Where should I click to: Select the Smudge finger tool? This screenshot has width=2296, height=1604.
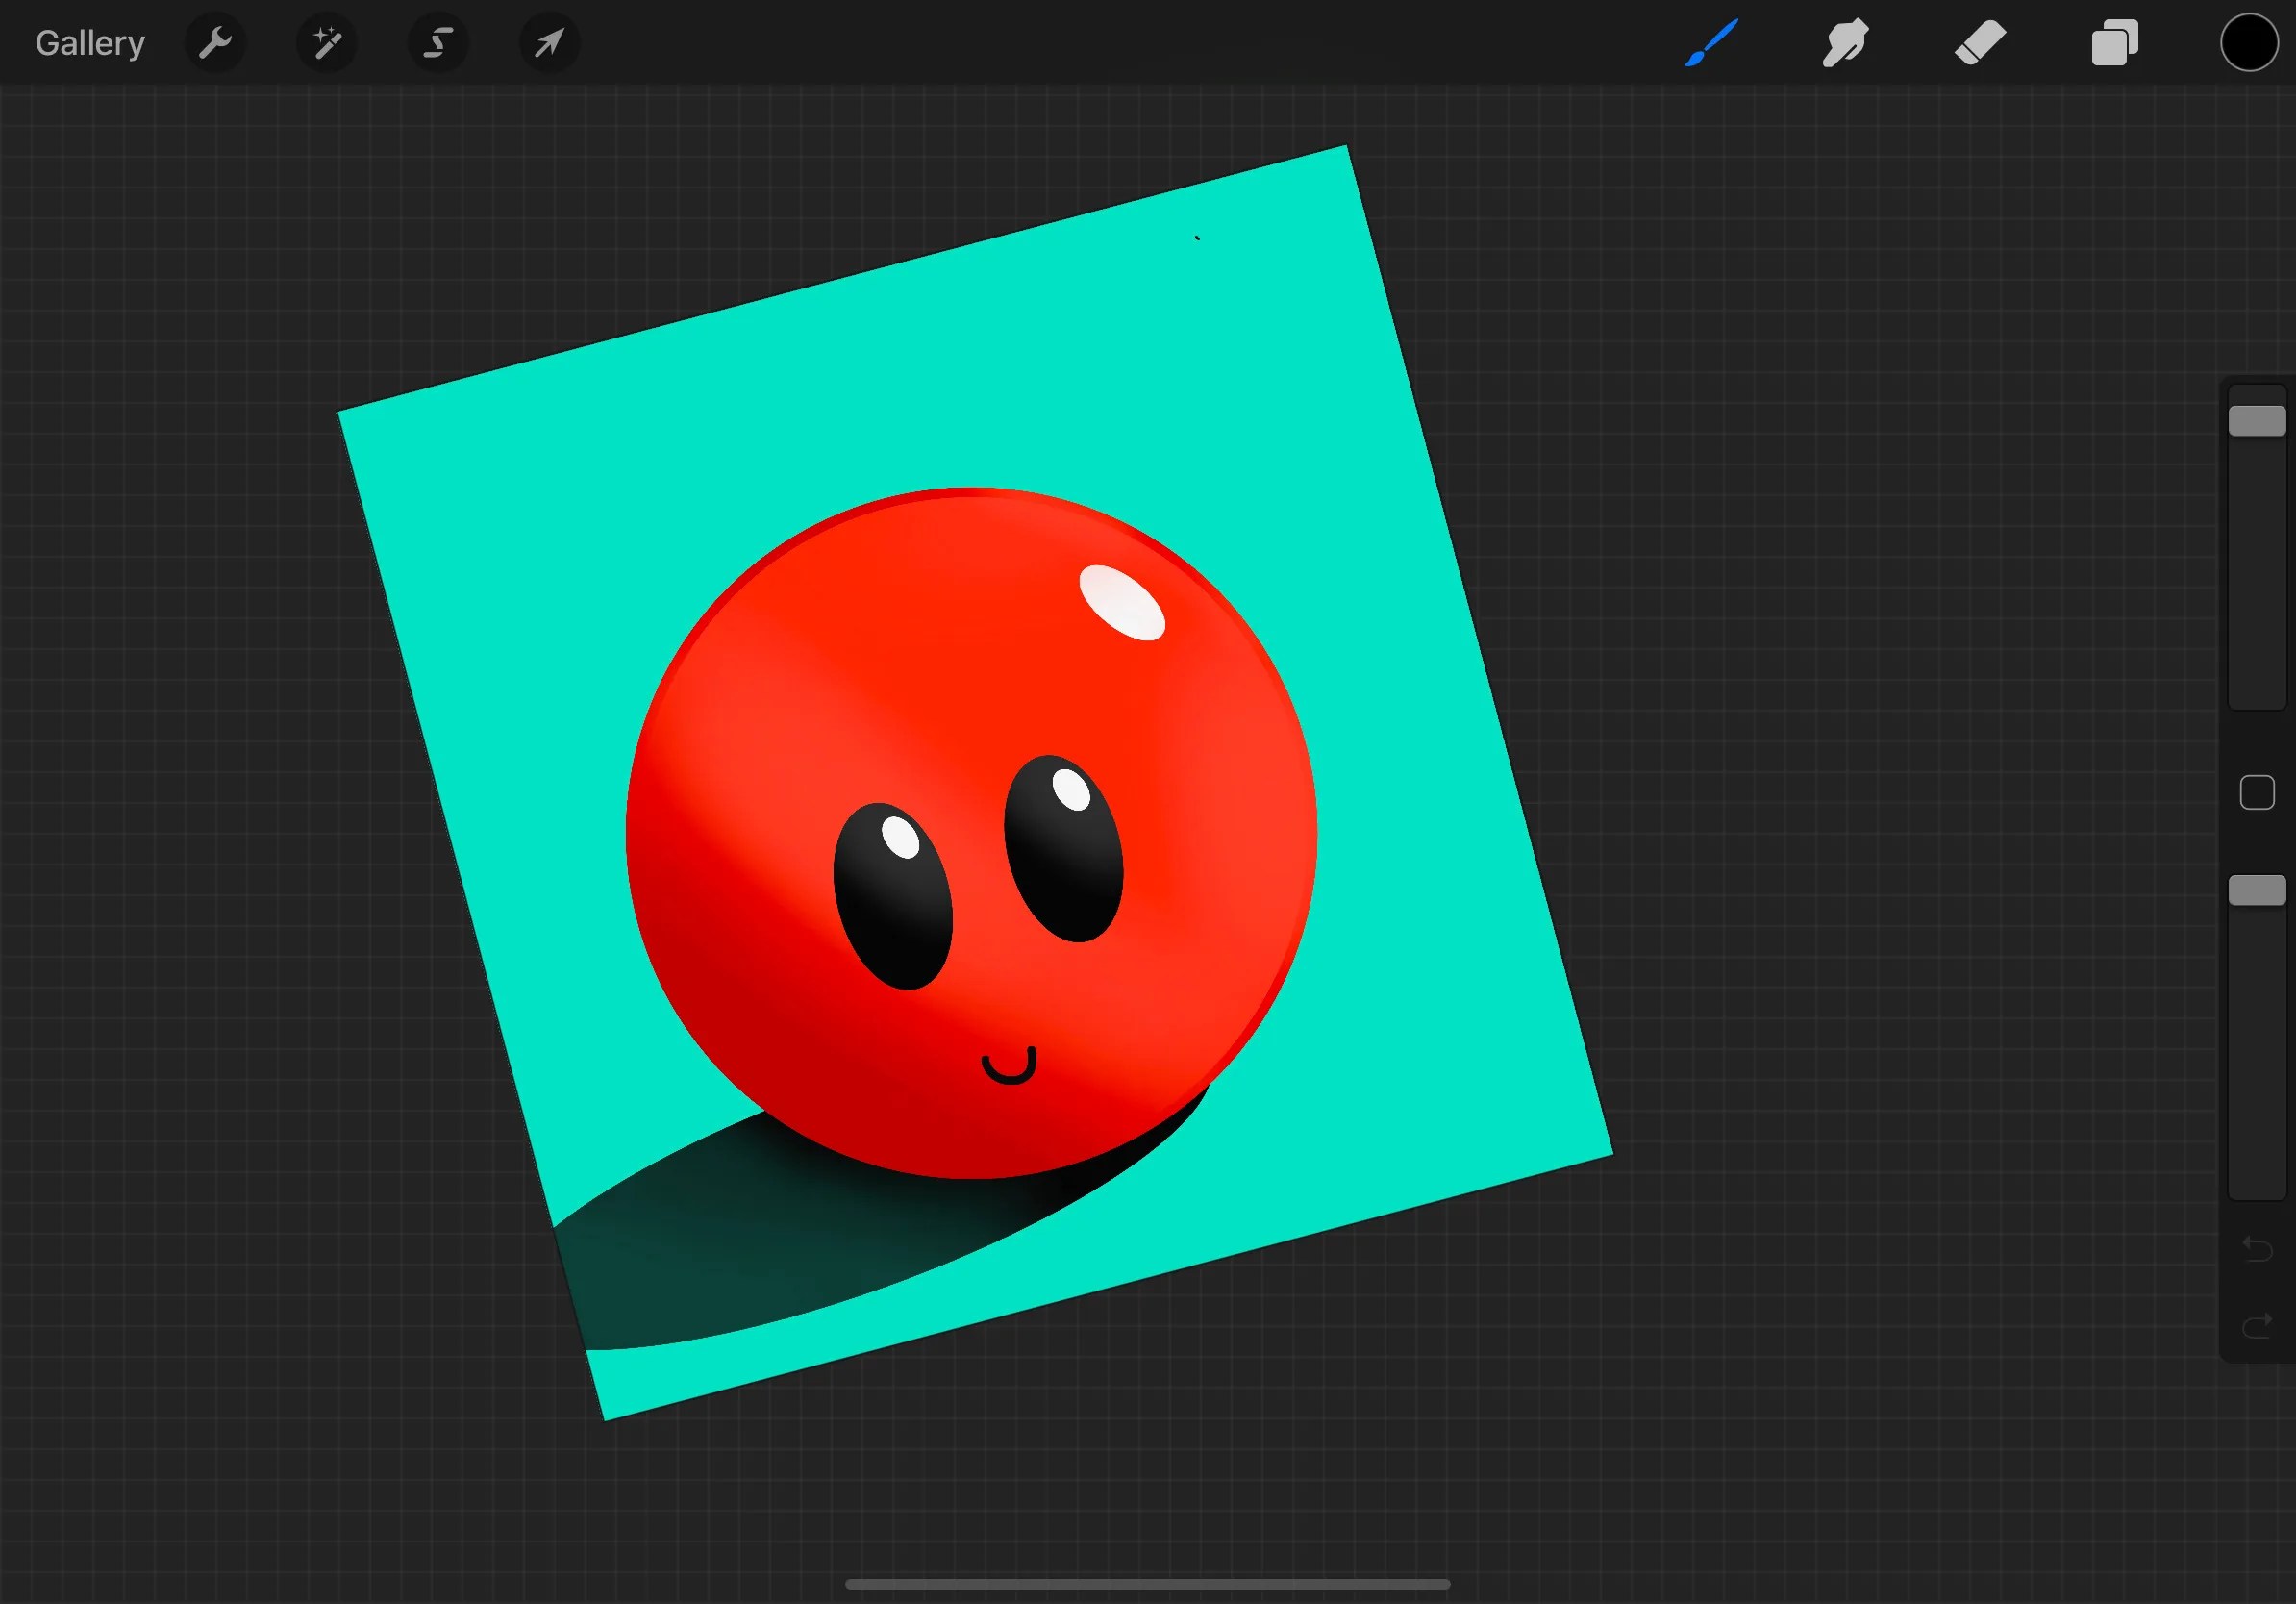pyautogui.click(x=1845, y=43)
